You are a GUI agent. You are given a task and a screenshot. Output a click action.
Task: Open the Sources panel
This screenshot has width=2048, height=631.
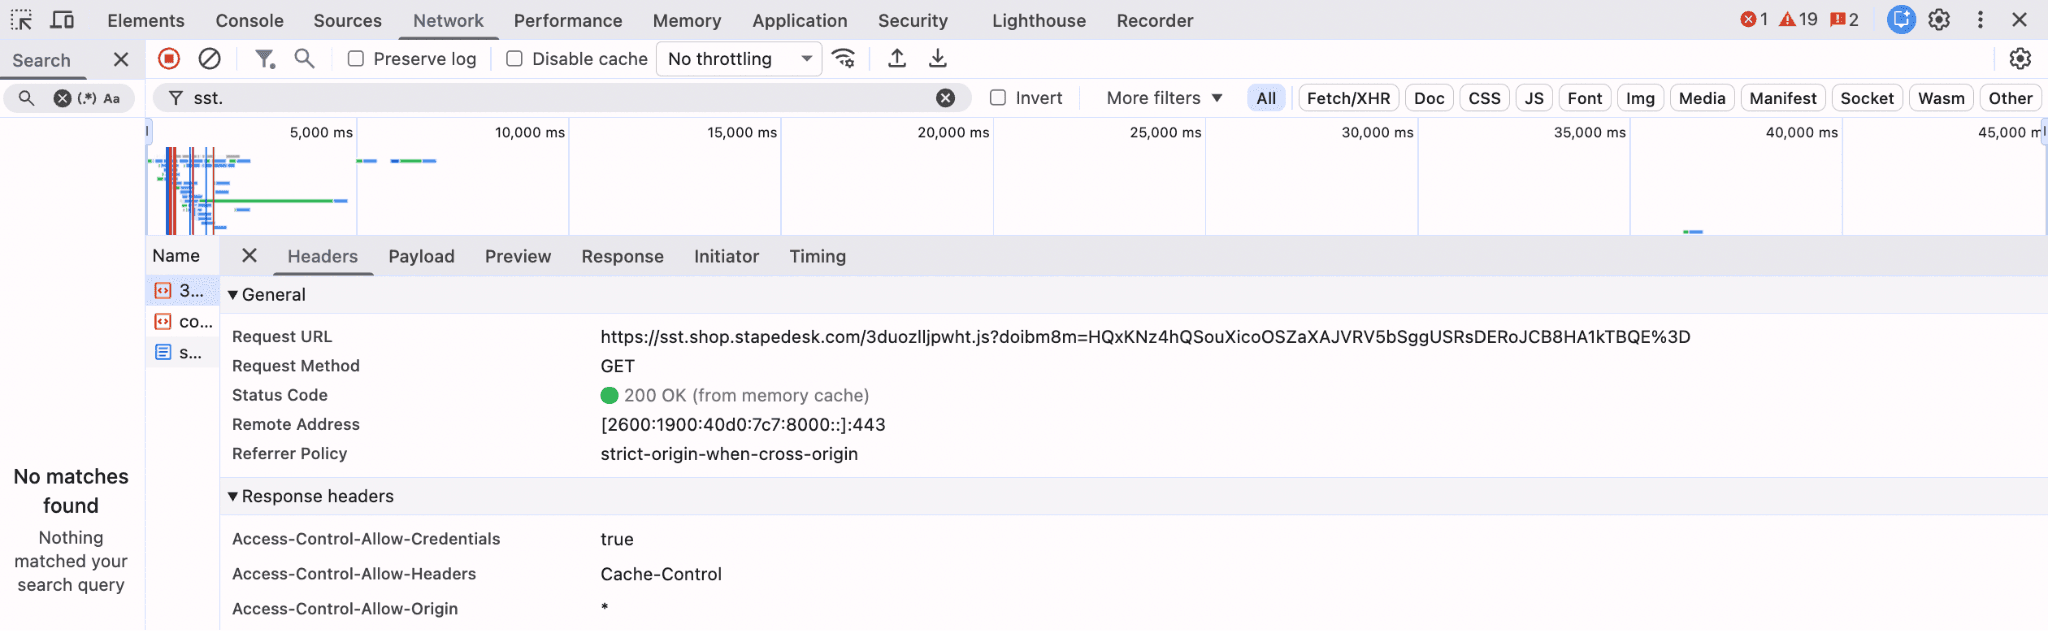pyautogui.click(x=347, y=21)
